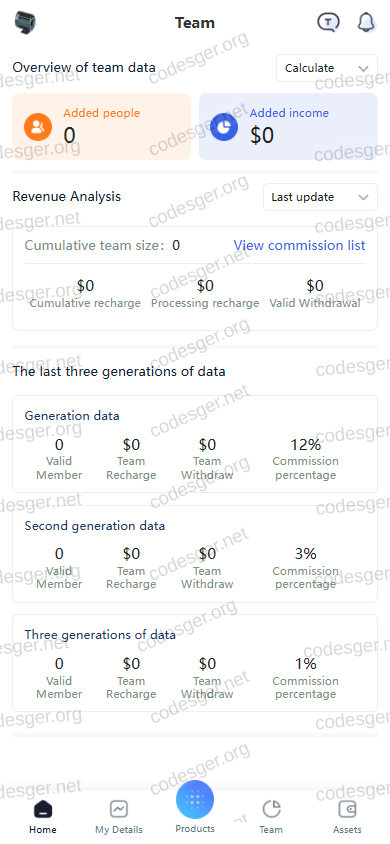Screen dimensions: 390x844
Task: Click the Calculate dropdown chevron arrow
Action: [363, 68]
